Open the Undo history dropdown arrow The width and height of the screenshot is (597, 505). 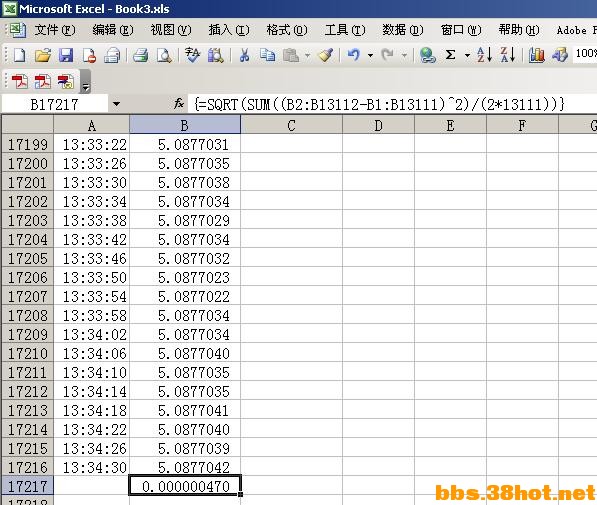coord(370,56)
